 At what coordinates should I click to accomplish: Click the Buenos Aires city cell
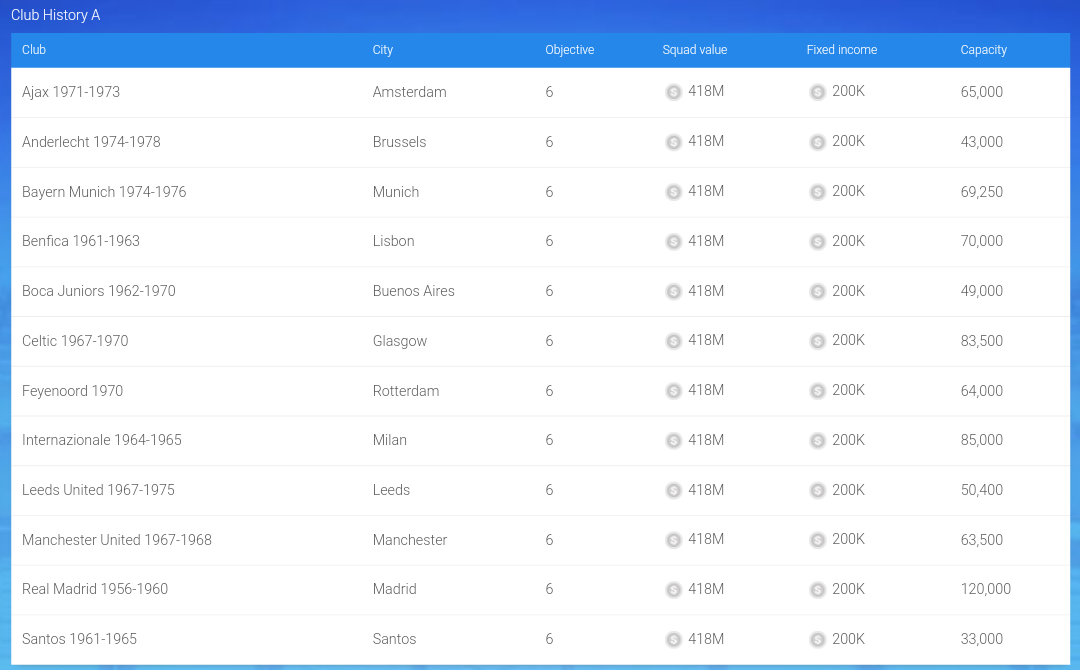[x=414, y=291]
